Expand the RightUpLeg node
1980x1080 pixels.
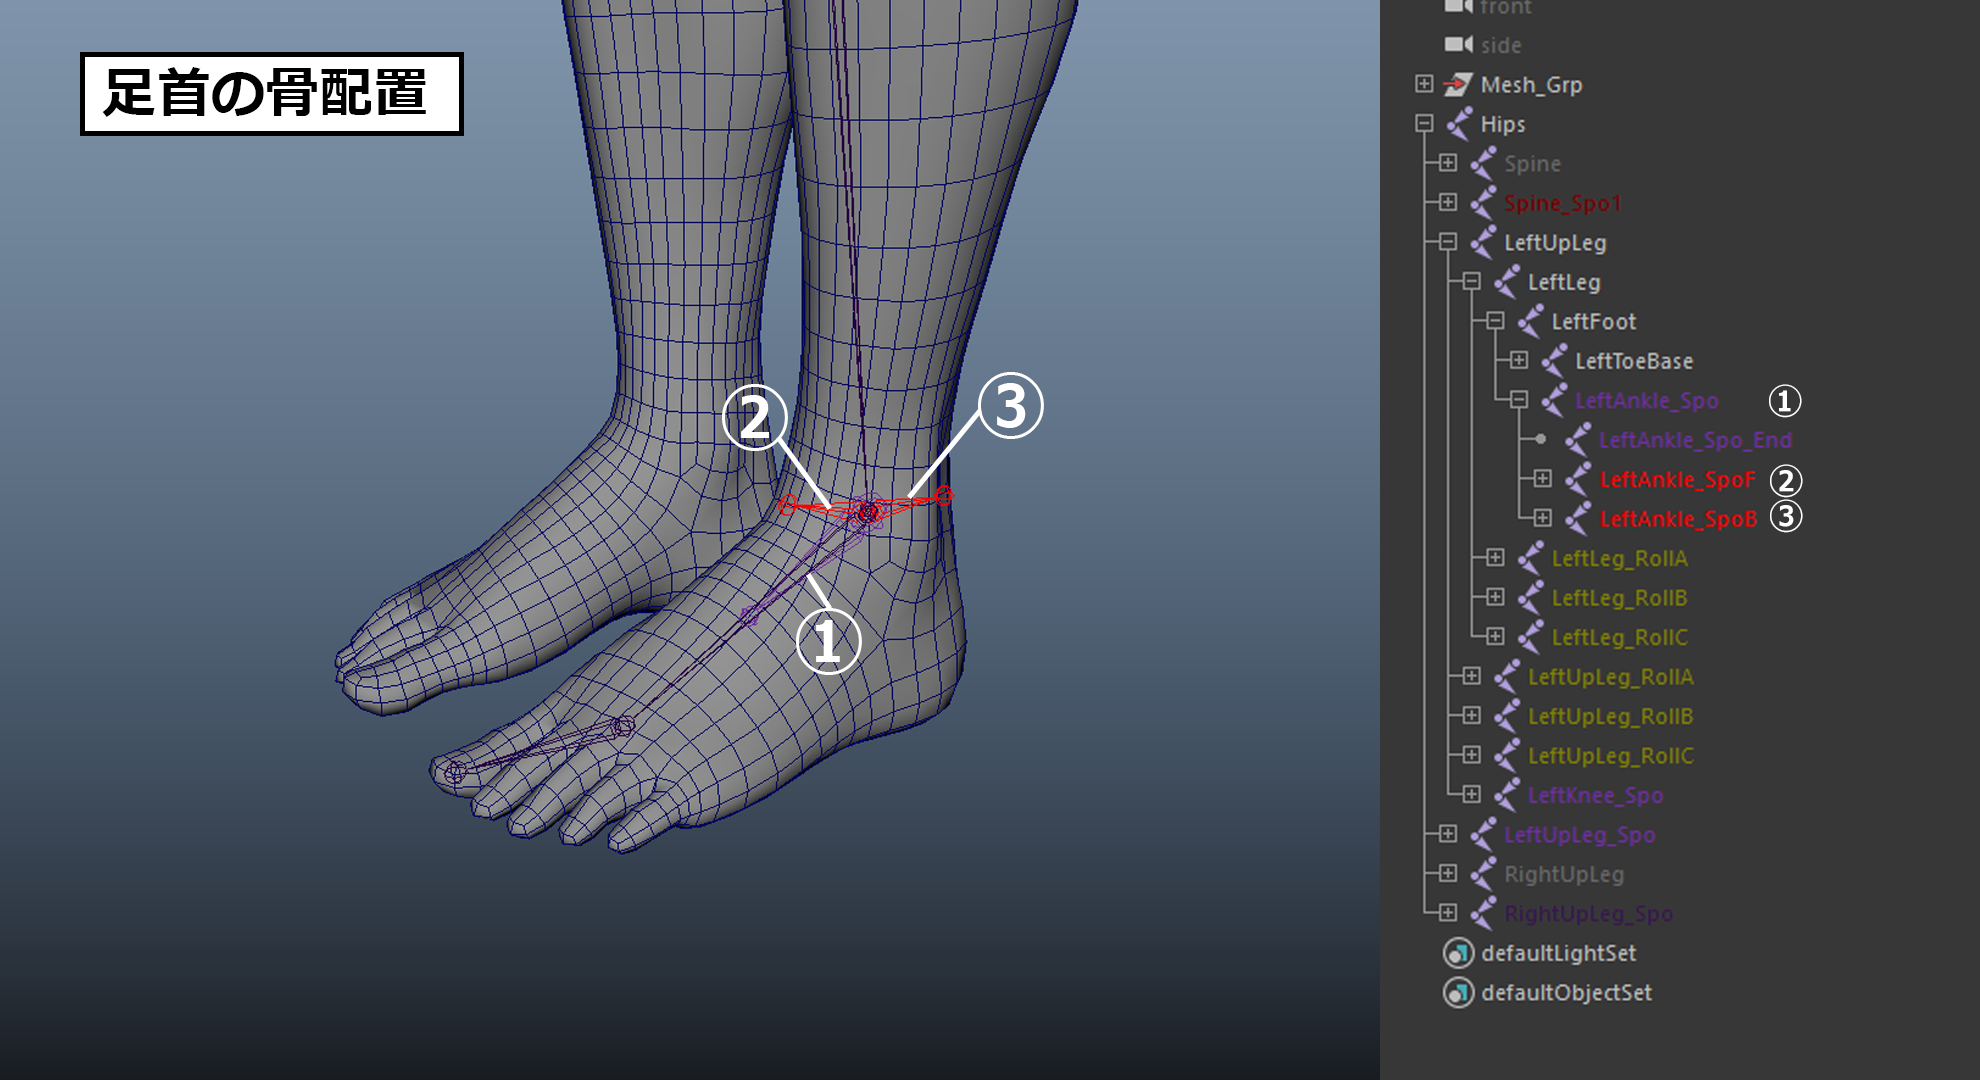pos(1447,873)
